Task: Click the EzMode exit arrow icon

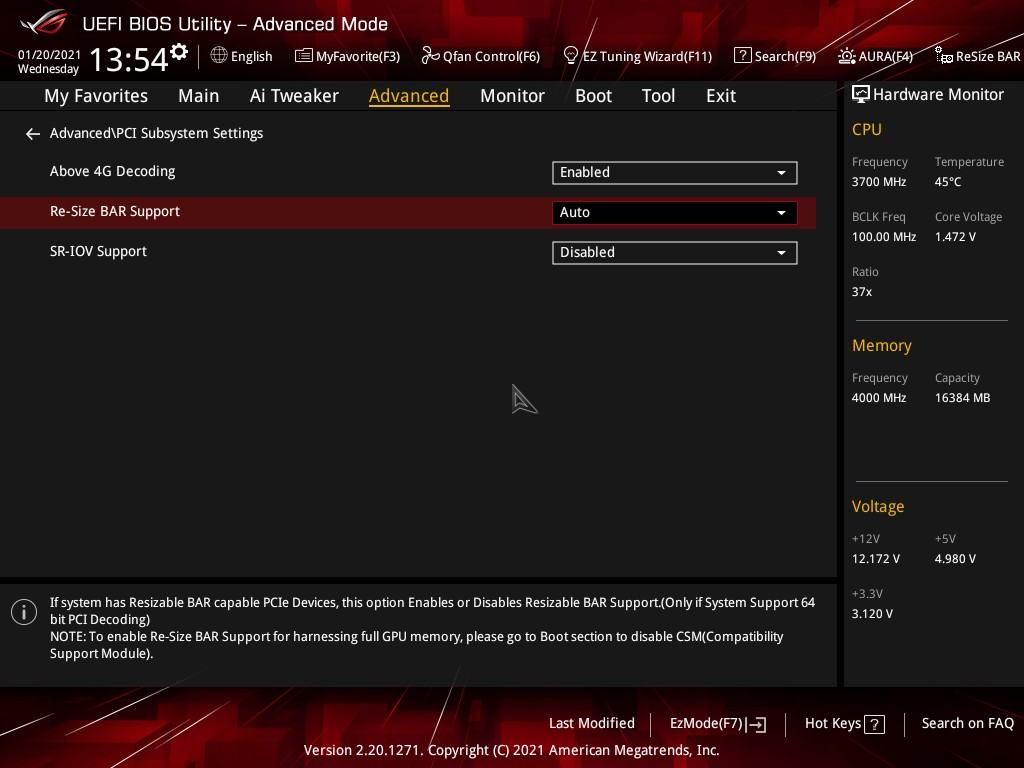Action: click(x=756, y=724)
